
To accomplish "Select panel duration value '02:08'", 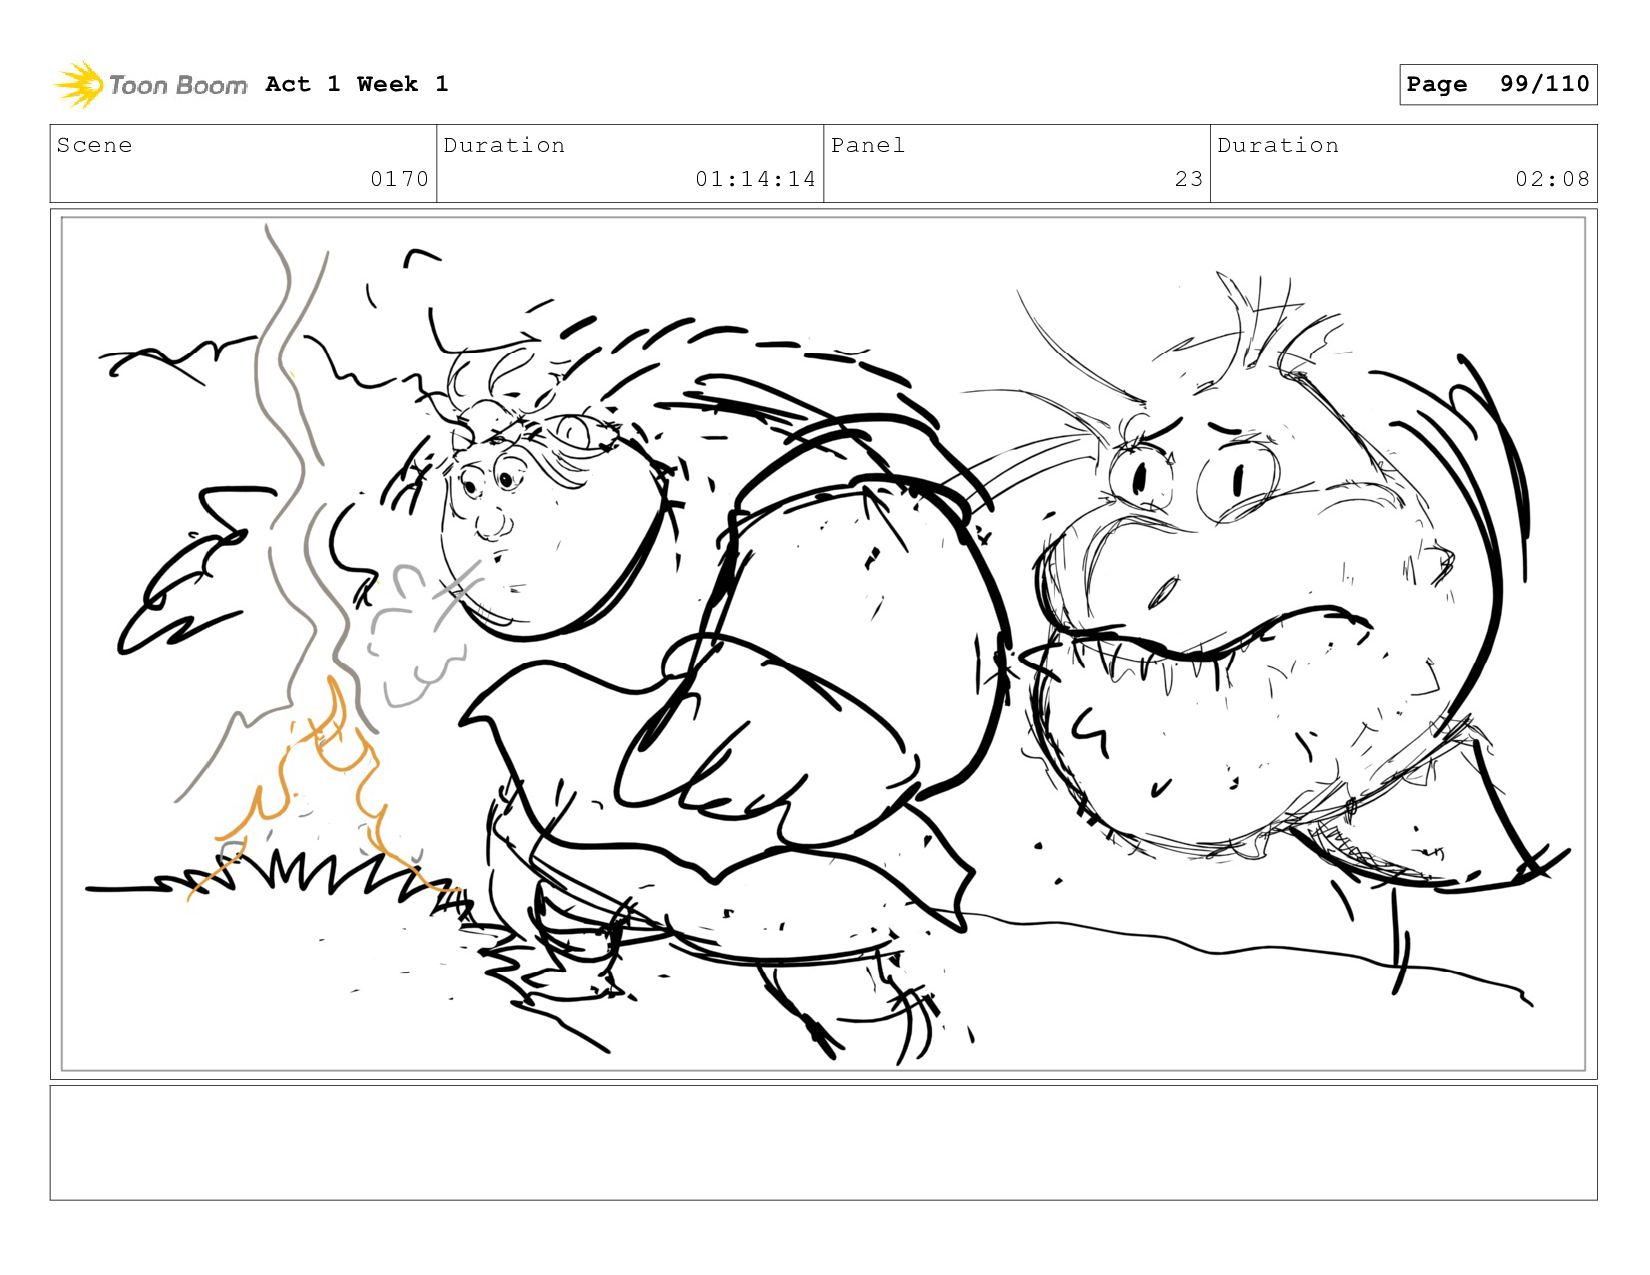I will [x=1552, y=179].
